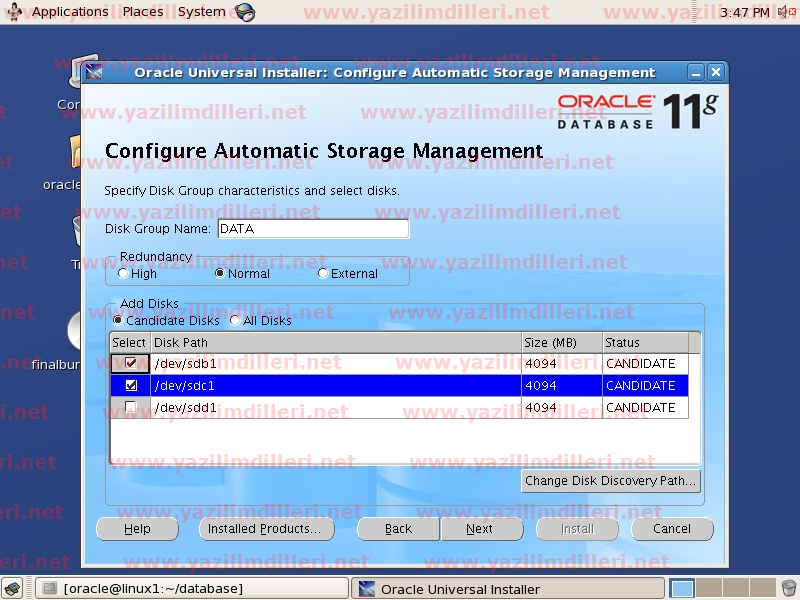This screenshot has width=800, height=600.
Task: Open the System menu
Action: pos(201,12)
